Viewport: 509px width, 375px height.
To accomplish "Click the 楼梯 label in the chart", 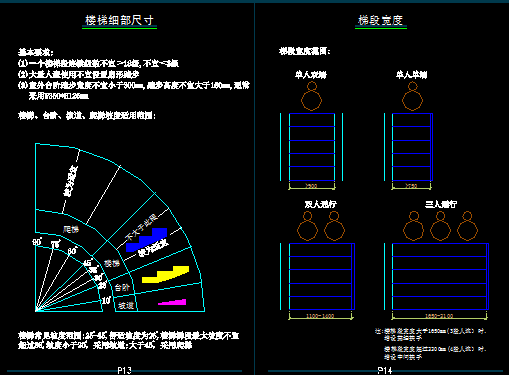I will (112, 263).
